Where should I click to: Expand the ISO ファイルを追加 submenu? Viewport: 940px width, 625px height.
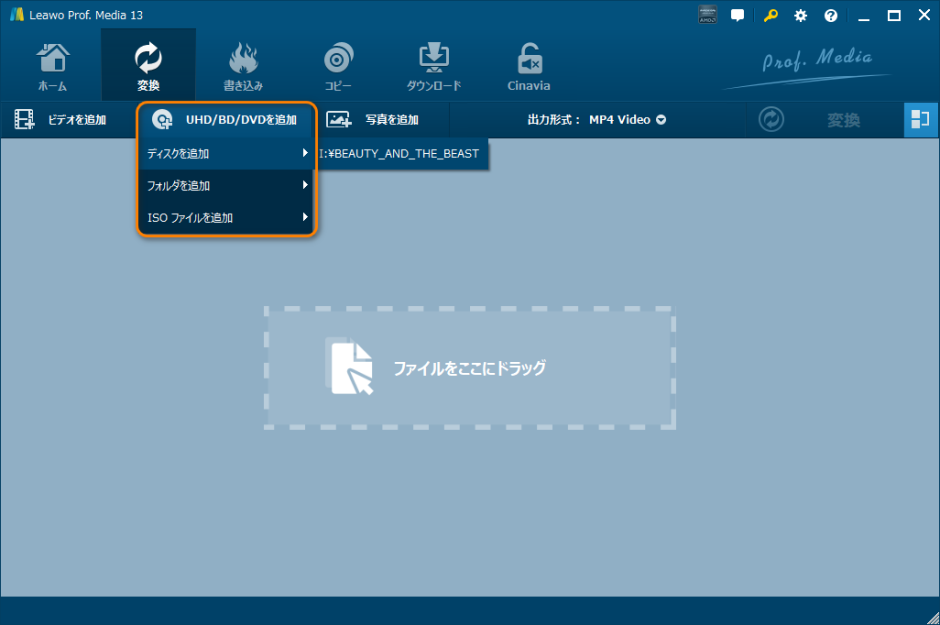[x=226, y=217]
